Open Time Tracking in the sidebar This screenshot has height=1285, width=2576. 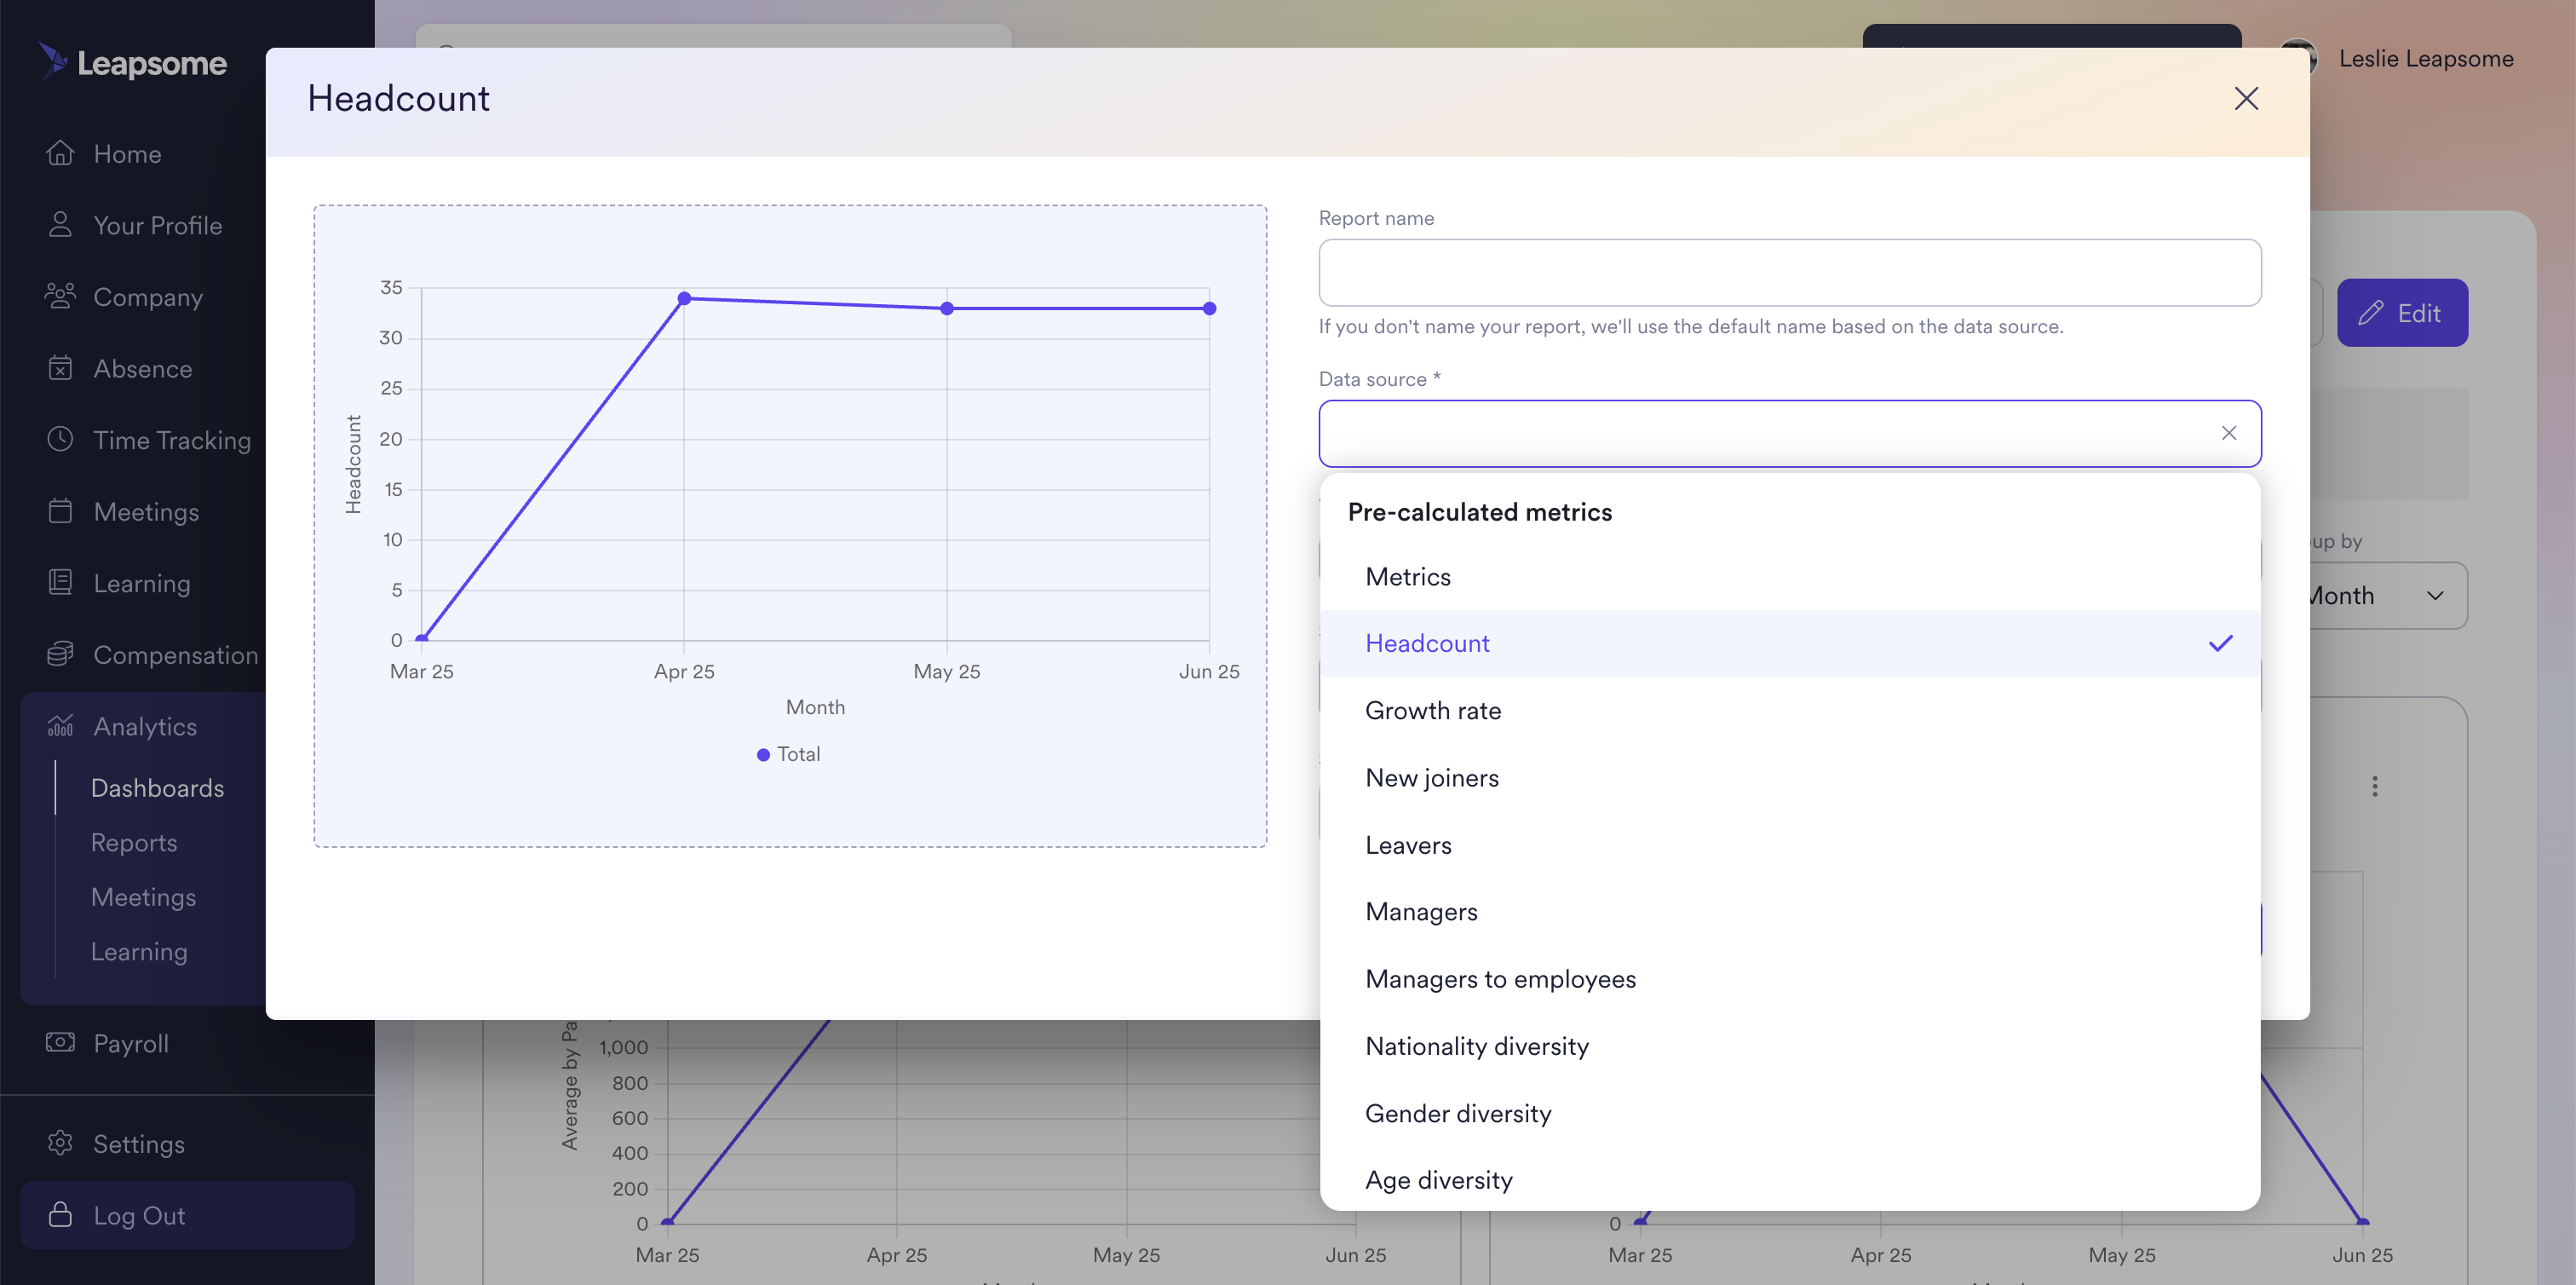point(172,440)
